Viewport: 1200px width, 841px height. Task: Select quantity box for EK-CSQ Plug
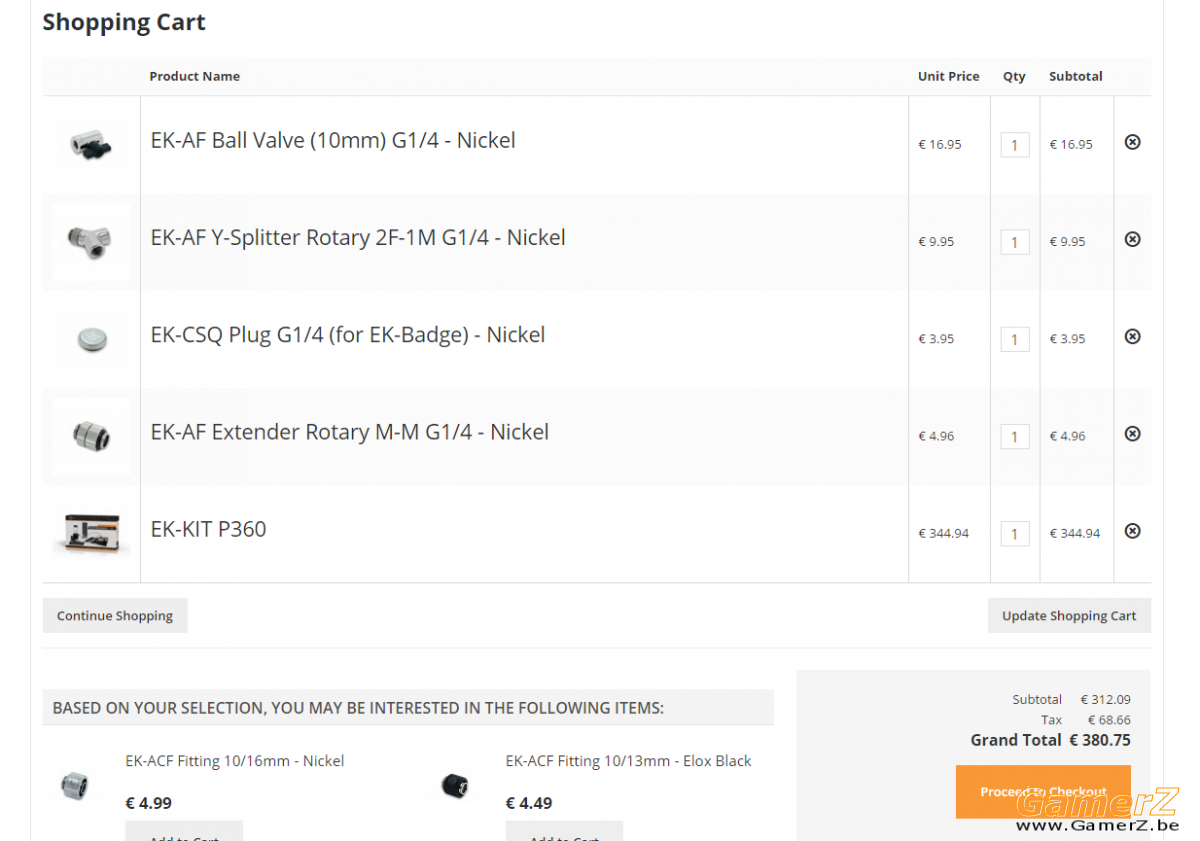(1015, 339)
